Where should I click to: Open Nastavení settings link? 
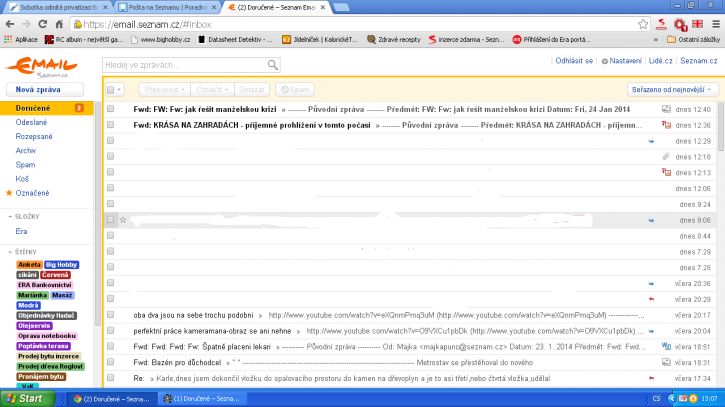tap(621, 61)
